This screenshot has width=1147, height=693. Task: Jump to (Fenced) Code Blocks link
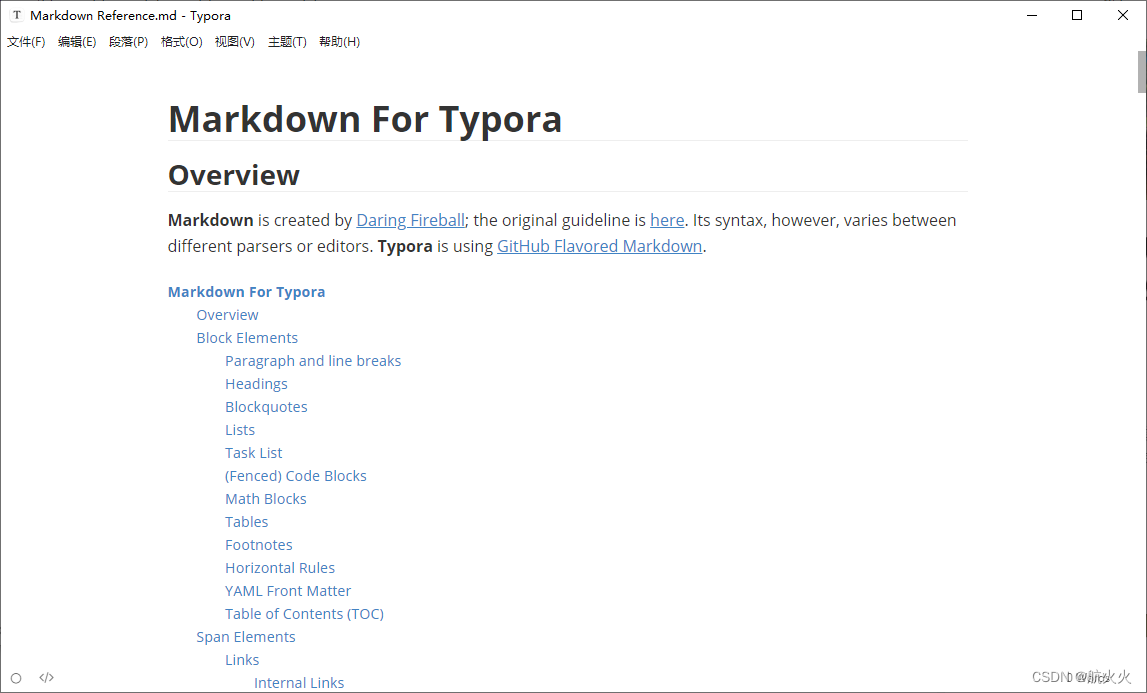[x=296, y=476]
